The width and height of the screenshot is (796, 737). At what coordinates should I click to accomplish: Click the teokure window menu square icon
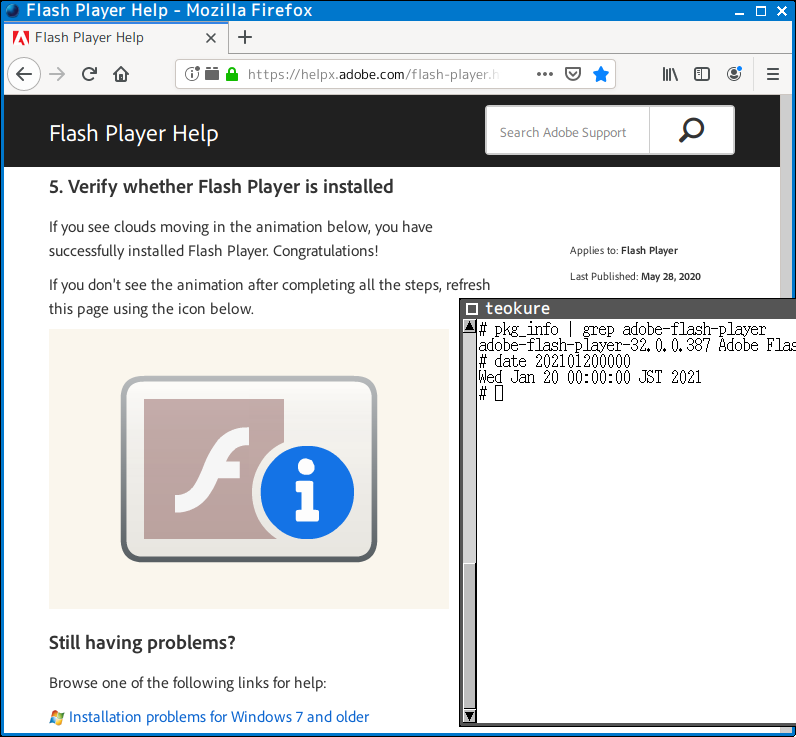coord(472,309)
